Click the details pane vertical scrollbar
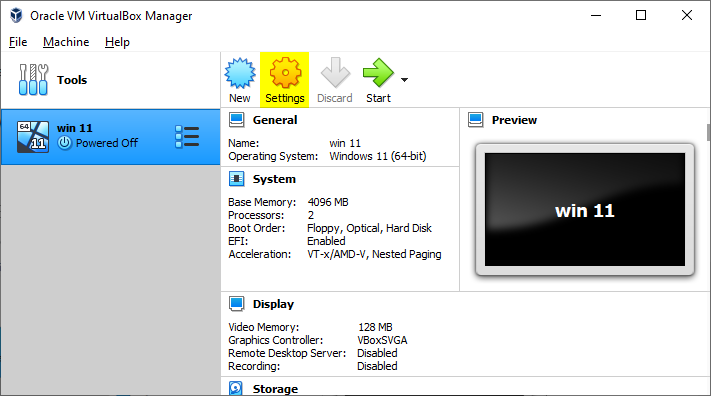The height and width of the screenshot is (396, 711). [x=708, y=132]
